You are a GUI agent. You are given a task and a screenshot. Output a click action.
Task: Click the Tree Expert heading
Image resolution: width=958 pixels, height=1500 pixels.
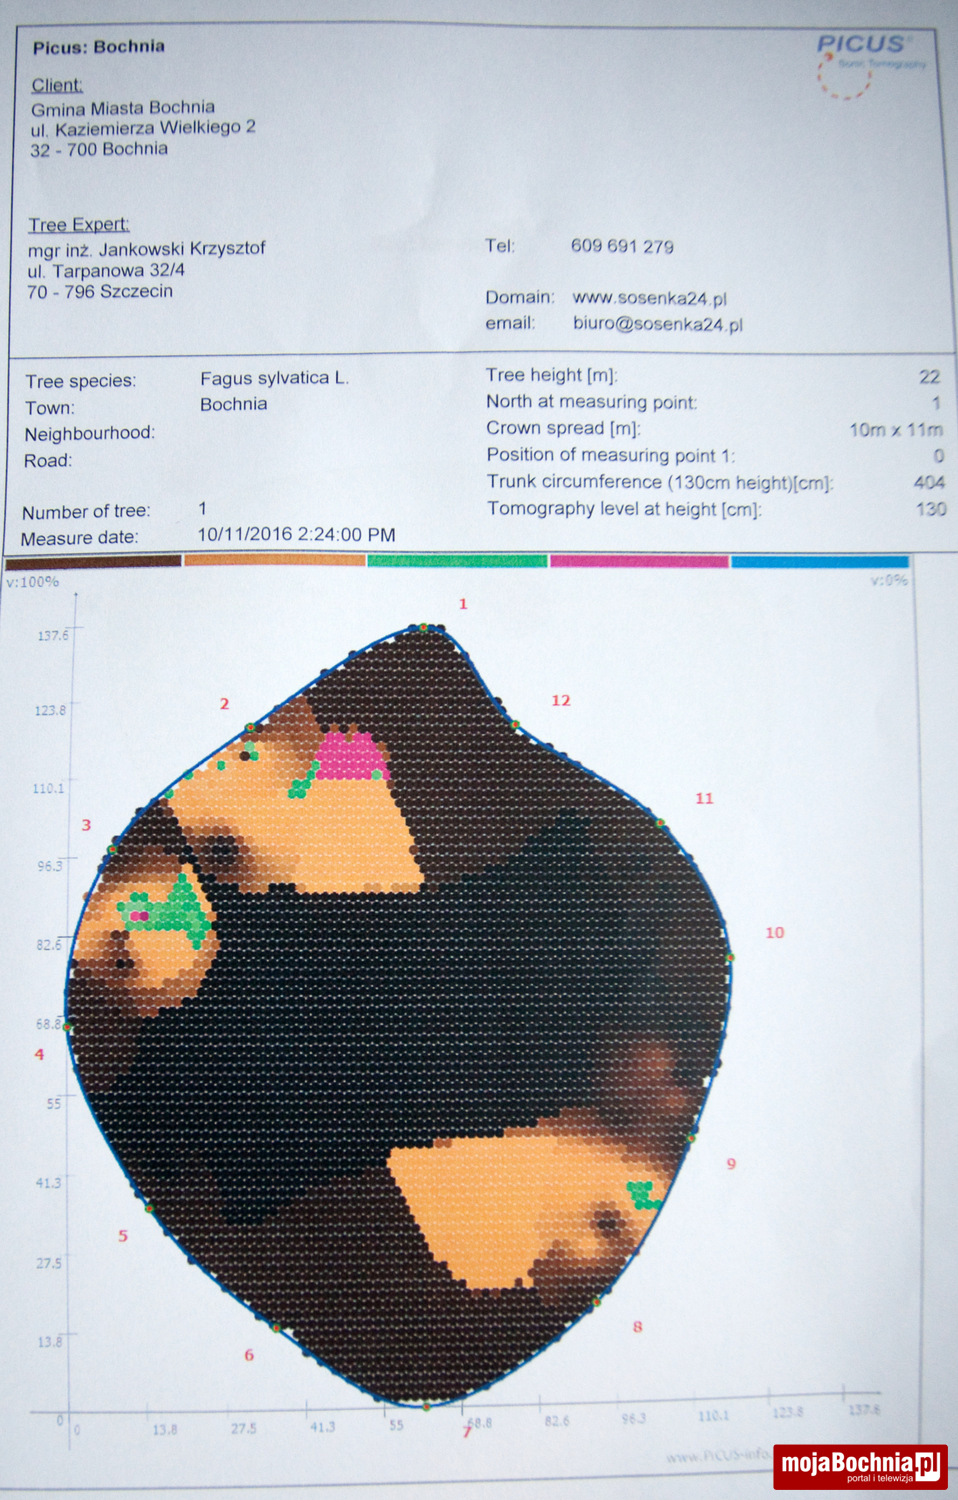(79, 225)
